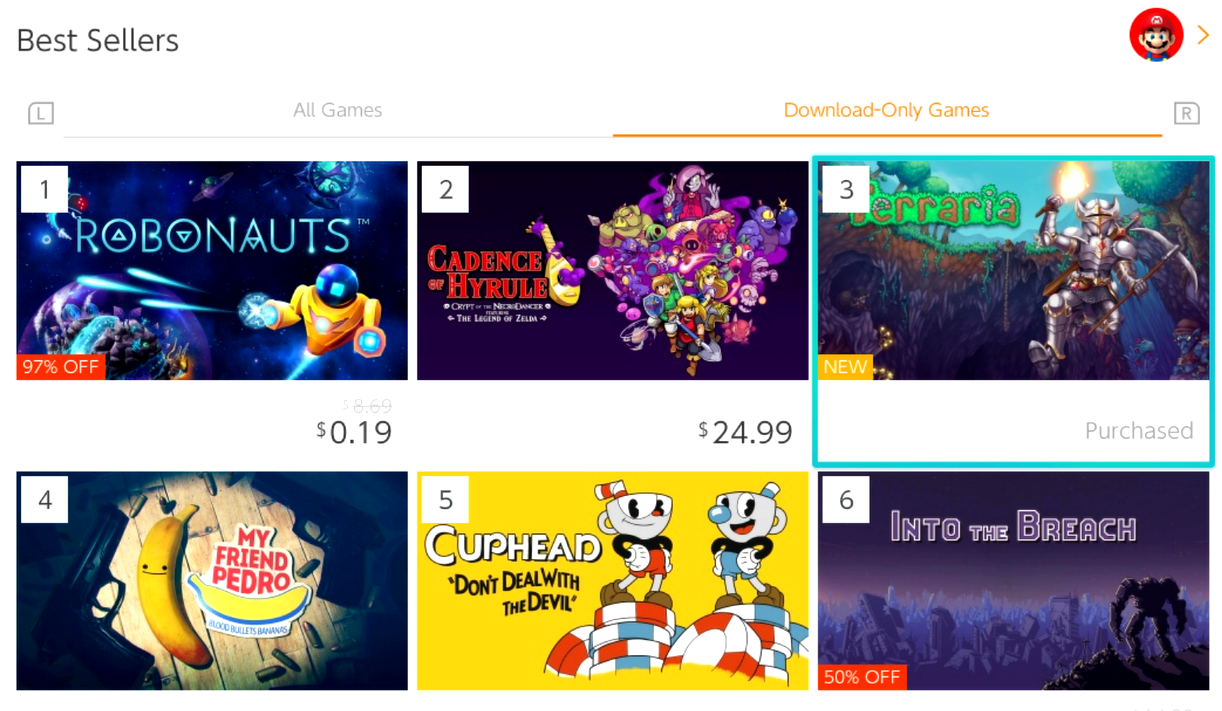
Task: Click the NEW badge on Terraria
Action: pos(845,367)
